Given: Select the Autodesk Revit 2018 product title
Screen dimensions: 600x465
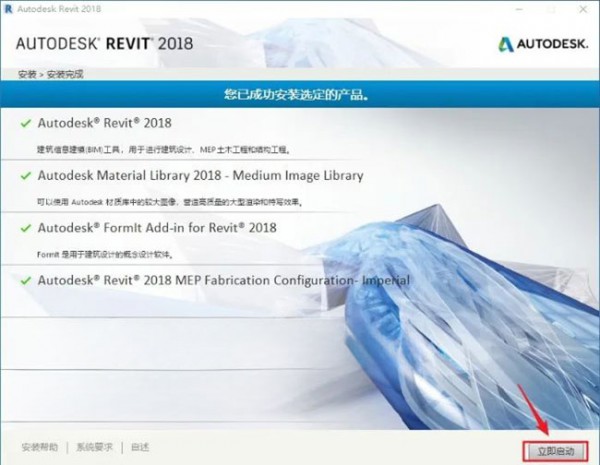Looking at the screenshot, I should pyautogui.click(x=104, y=123).
